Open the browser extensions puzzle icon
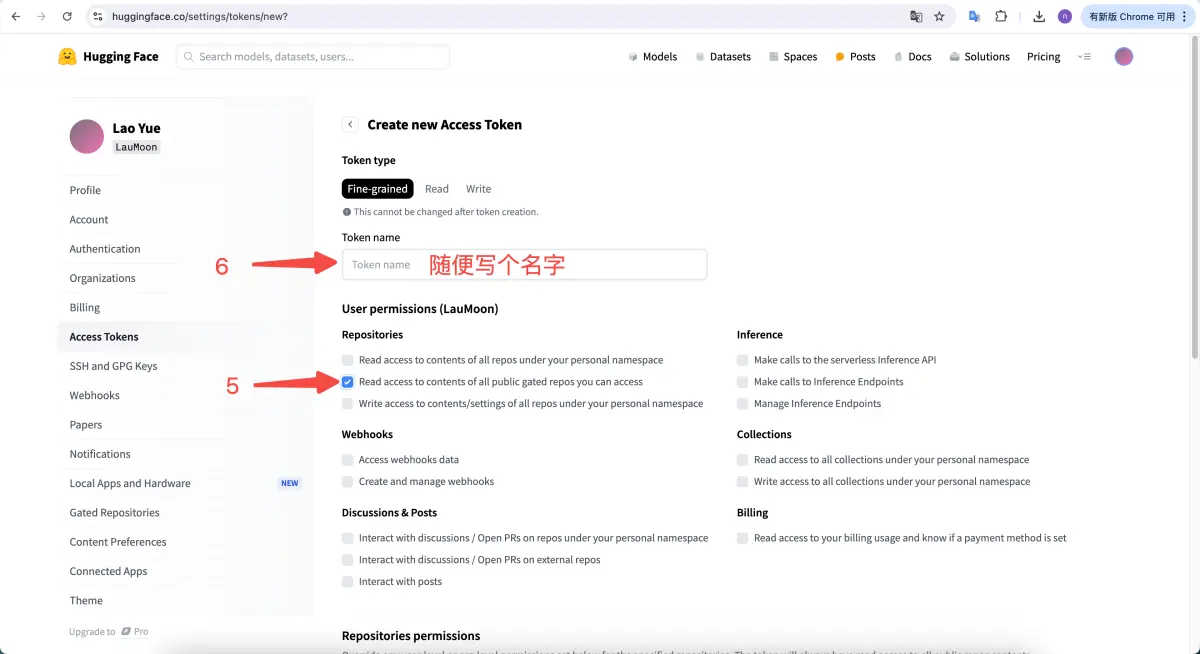Screen dimensions: 1200x654 [1001, 17]
